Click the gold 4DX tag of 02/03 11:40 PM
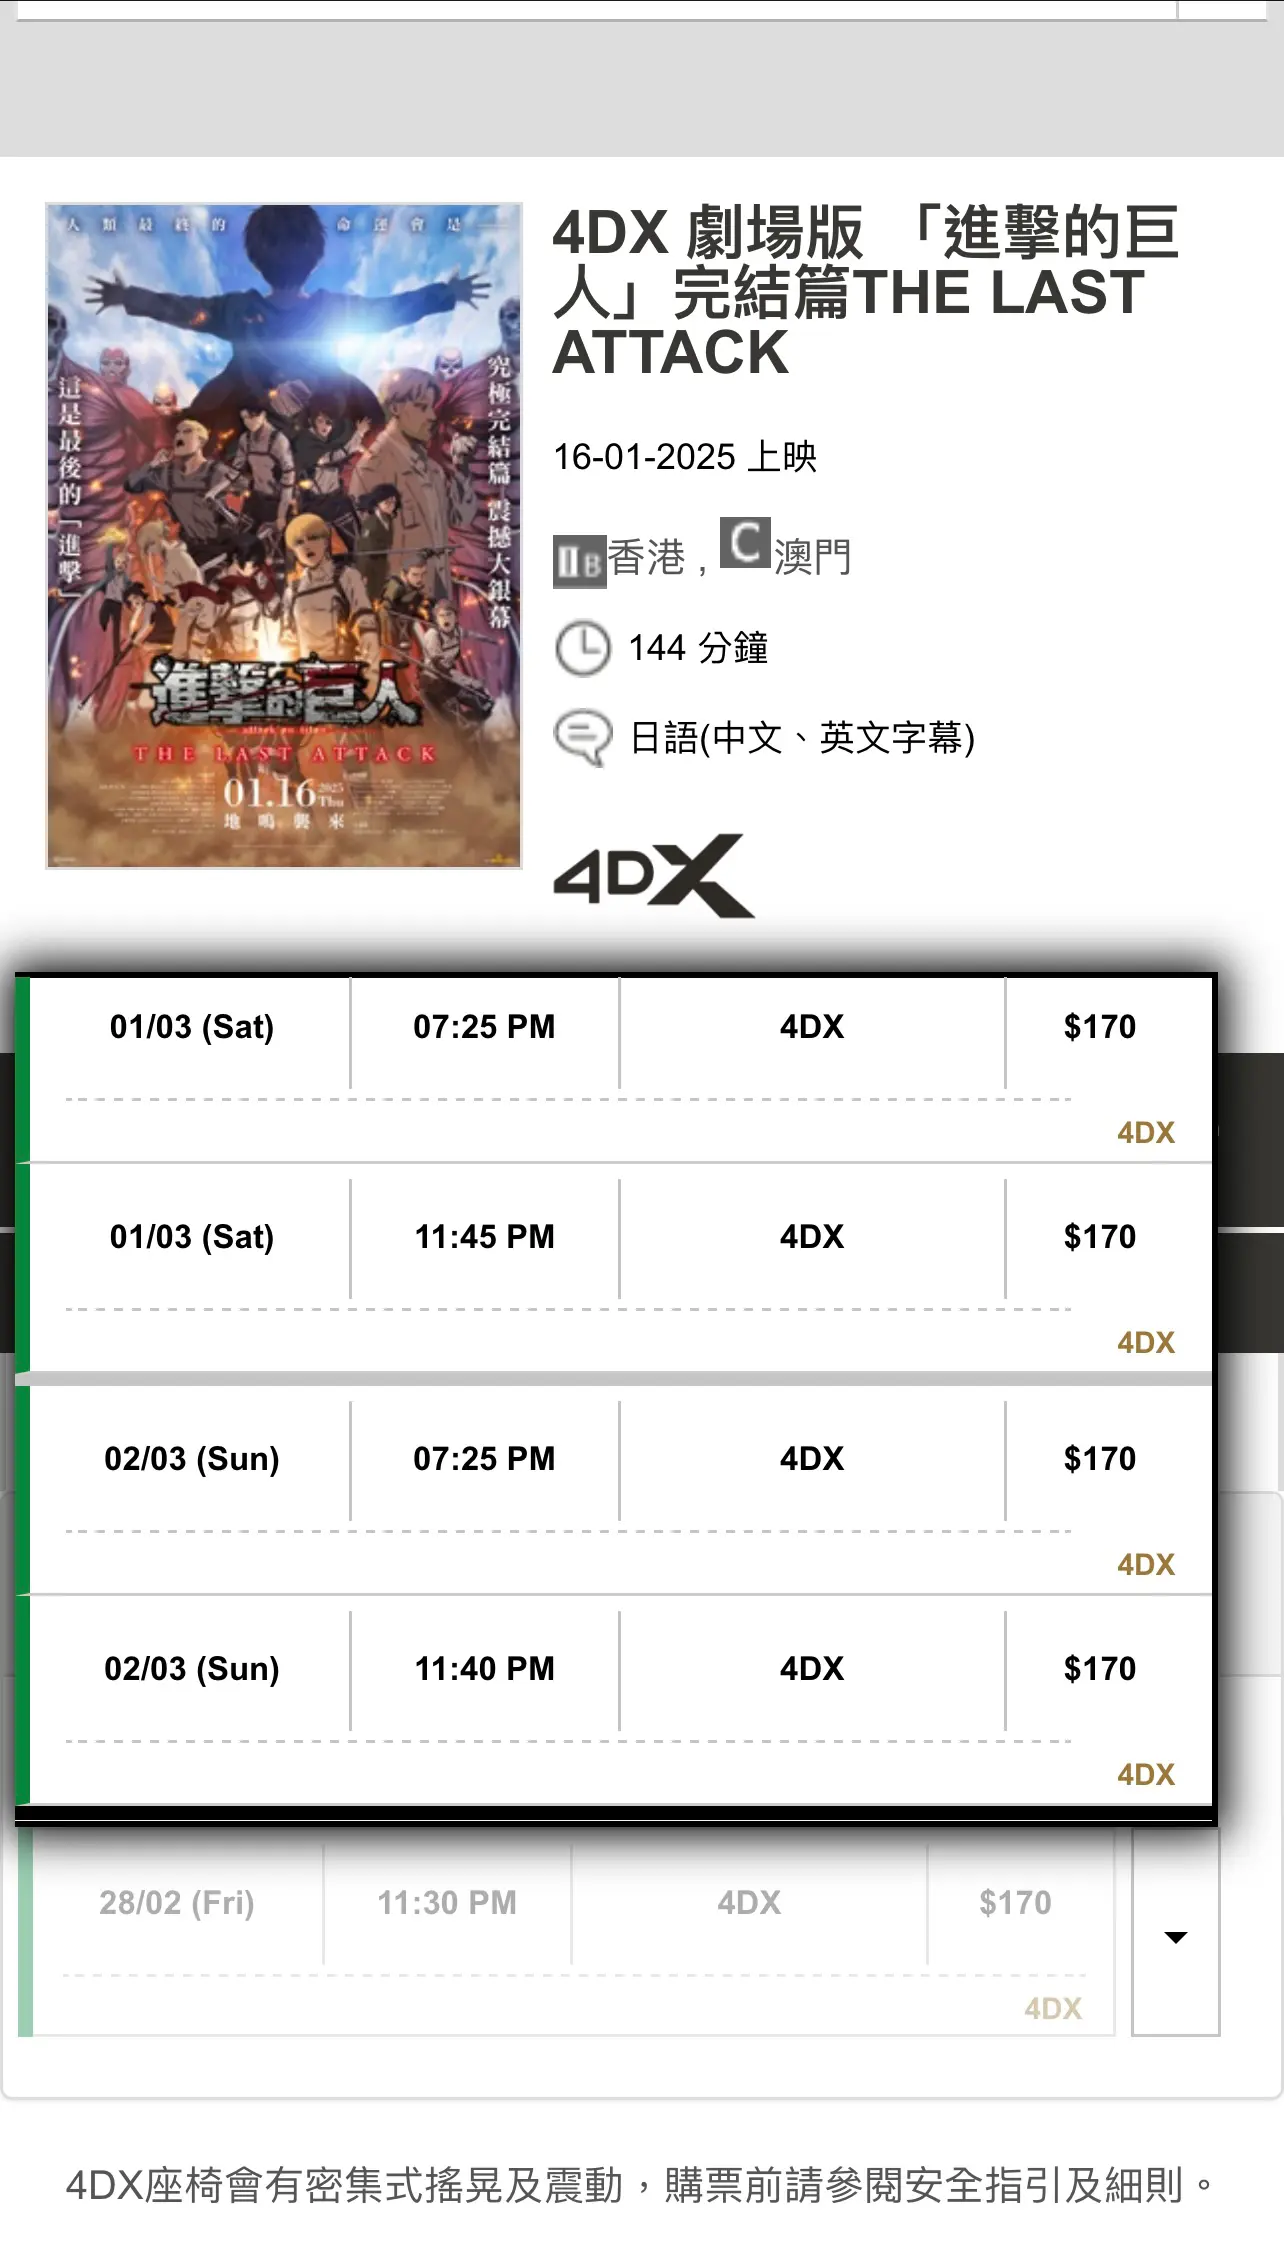The height and width of the screenshot is (2250, 1284). point(1146,1774)
